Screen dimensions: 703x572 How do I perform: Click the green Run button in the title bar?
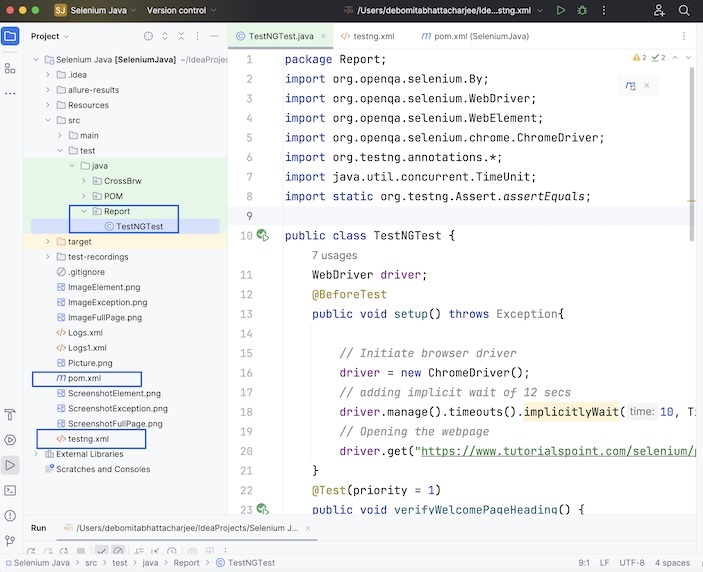coord(560,10)
